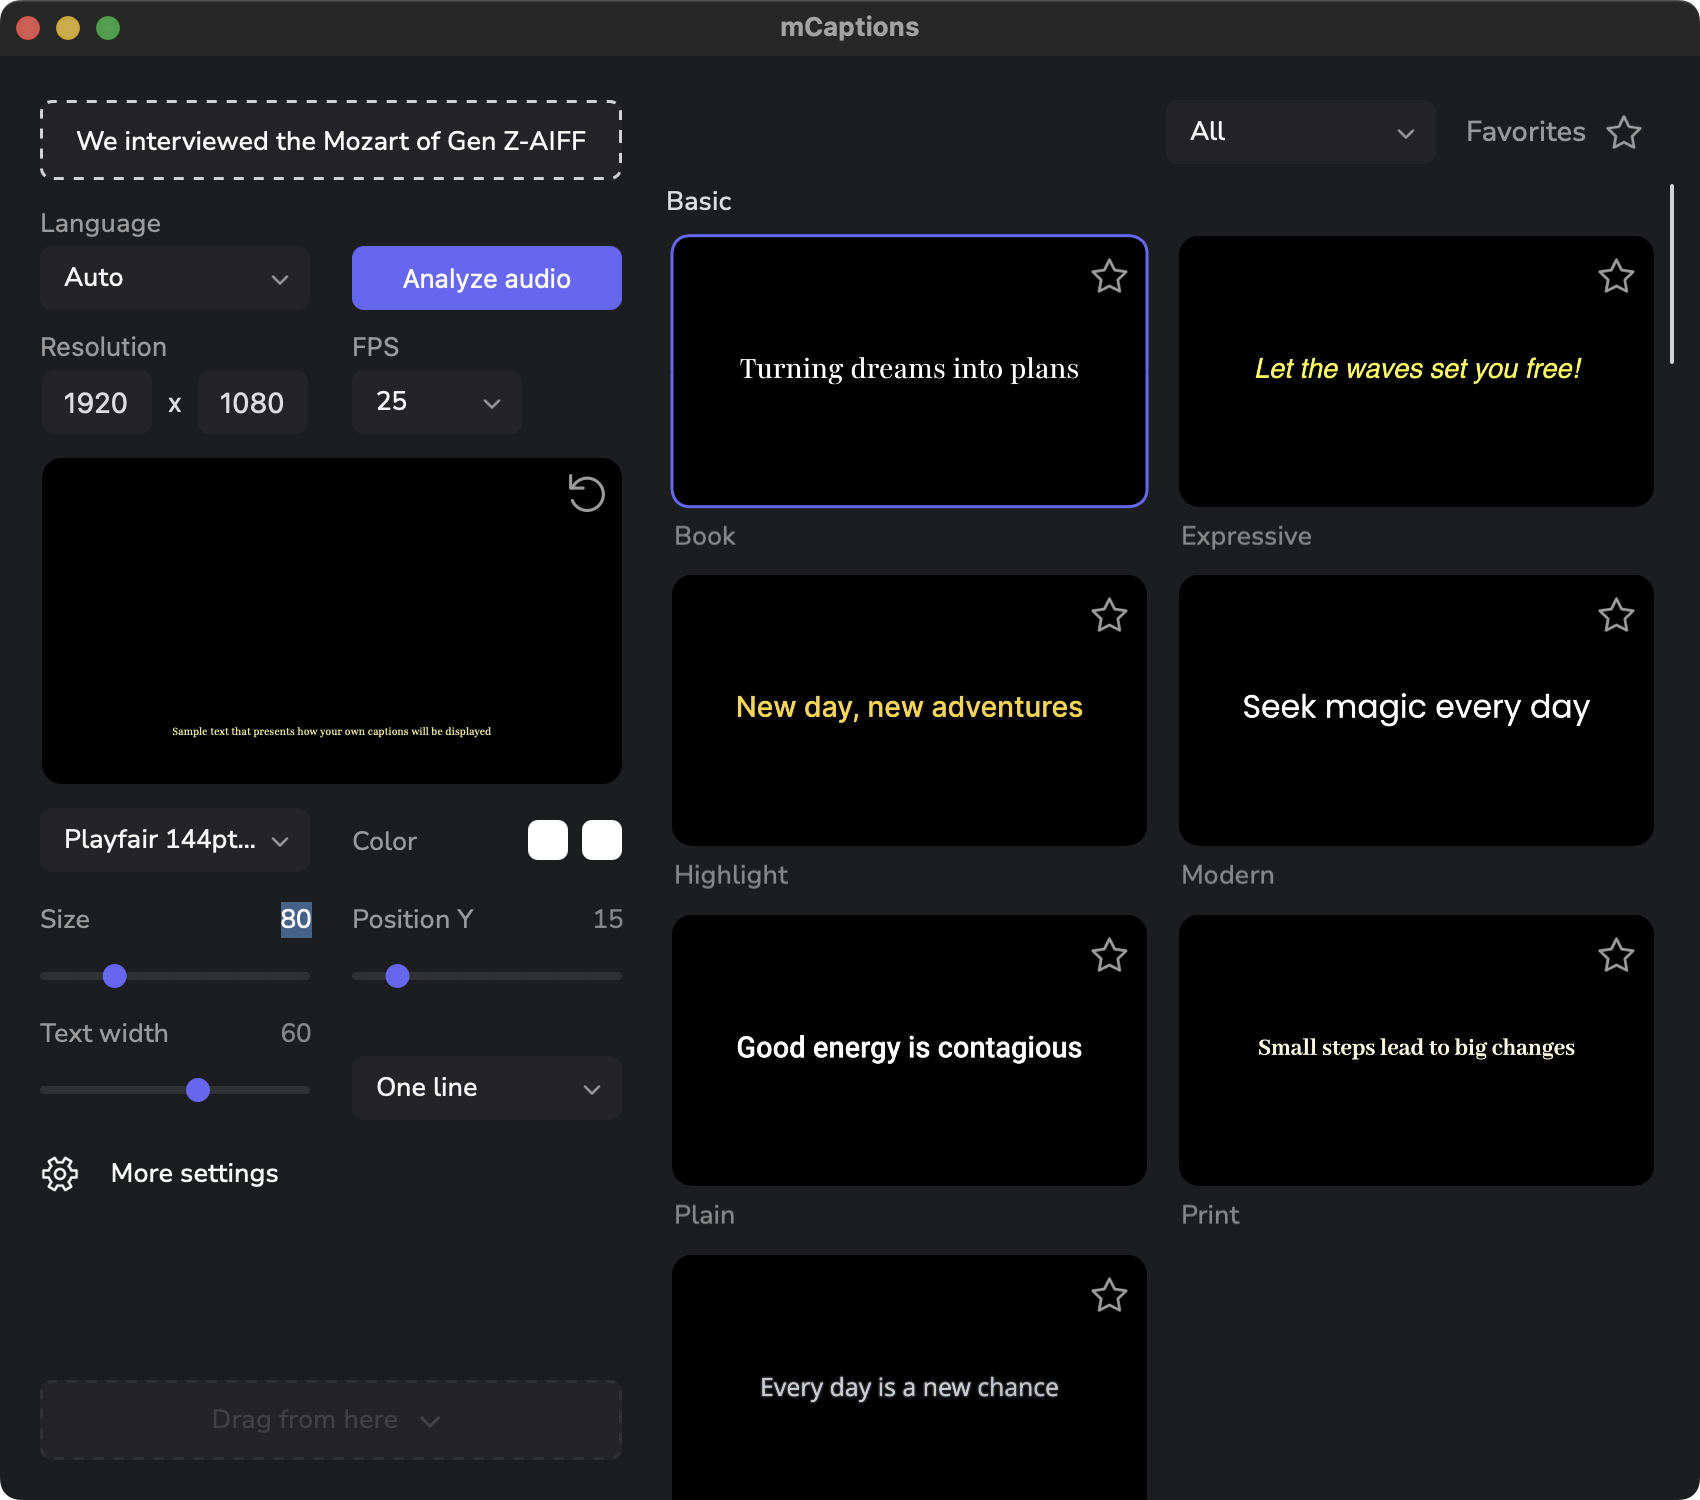Click the Text width slider handle

198,1090
